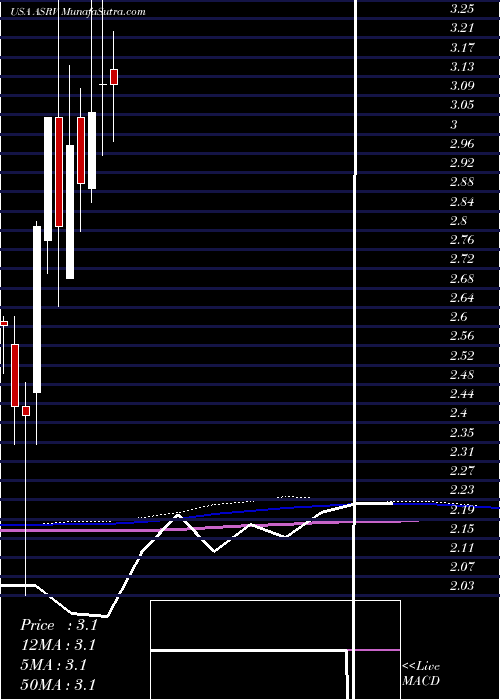This screenshot has height=700, width=500.
Task: Click the 3.13 price axis label
Action: click(461, 67)
